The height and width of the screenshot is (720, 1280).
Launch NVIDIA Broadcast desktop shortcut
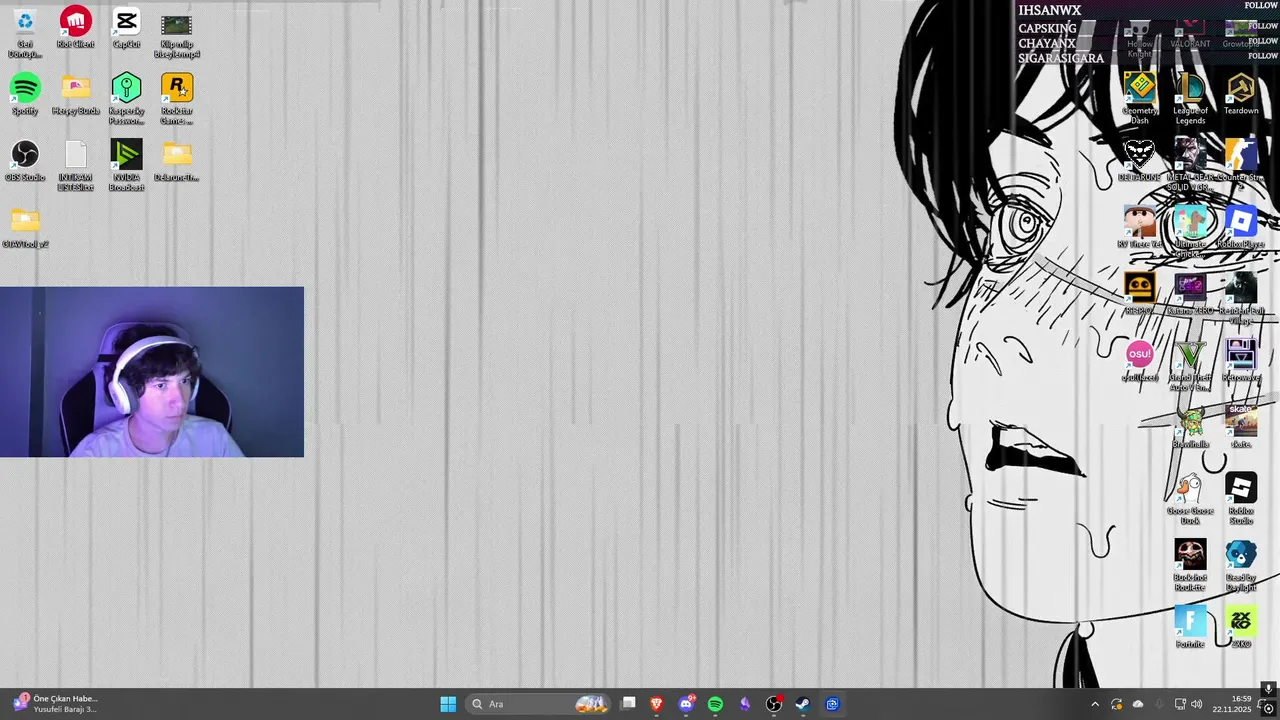click(126, 165)
